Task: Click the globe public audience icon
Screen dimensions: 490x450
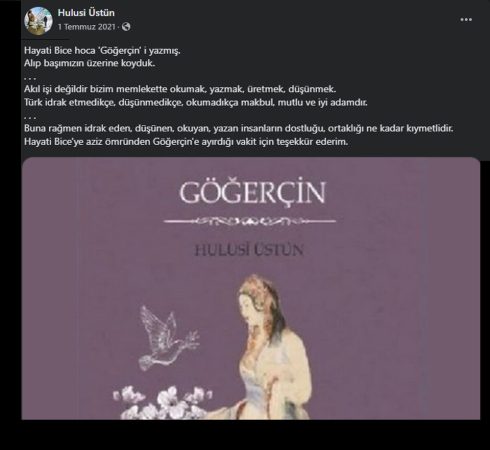Action: [x=126, y=27]
